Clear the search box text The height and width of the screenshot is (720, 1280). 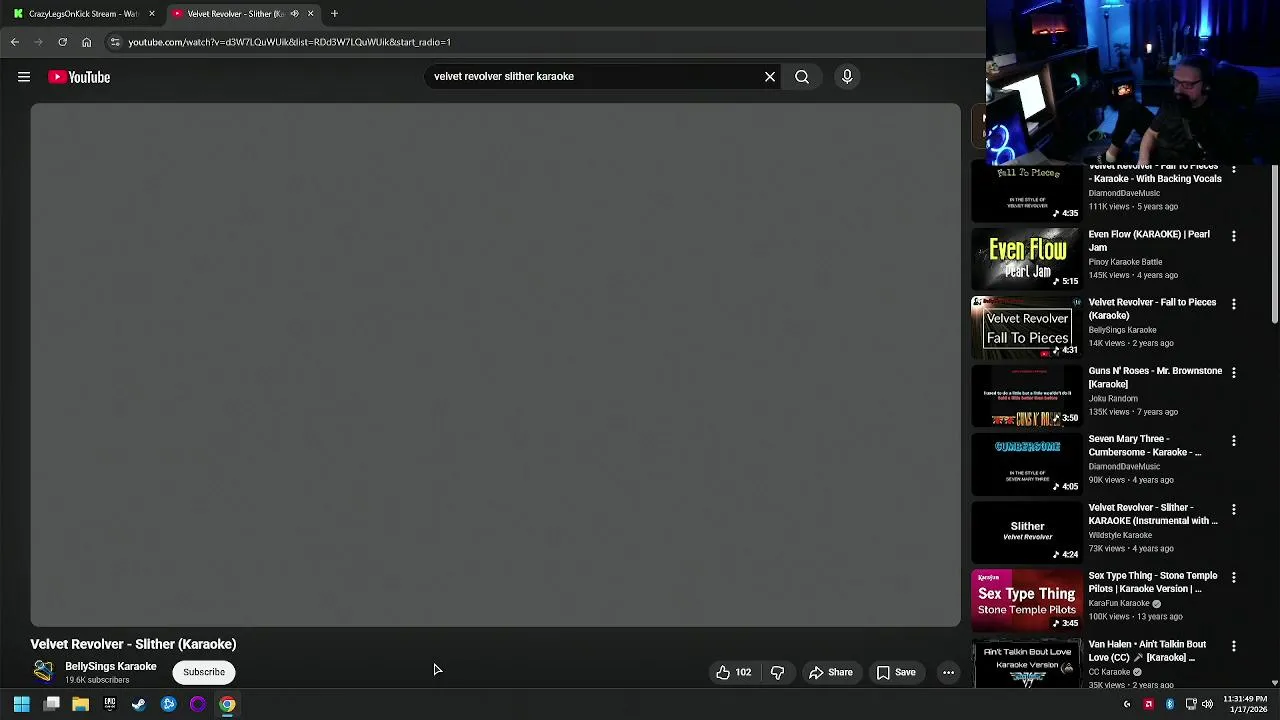(x=770, y=76)
